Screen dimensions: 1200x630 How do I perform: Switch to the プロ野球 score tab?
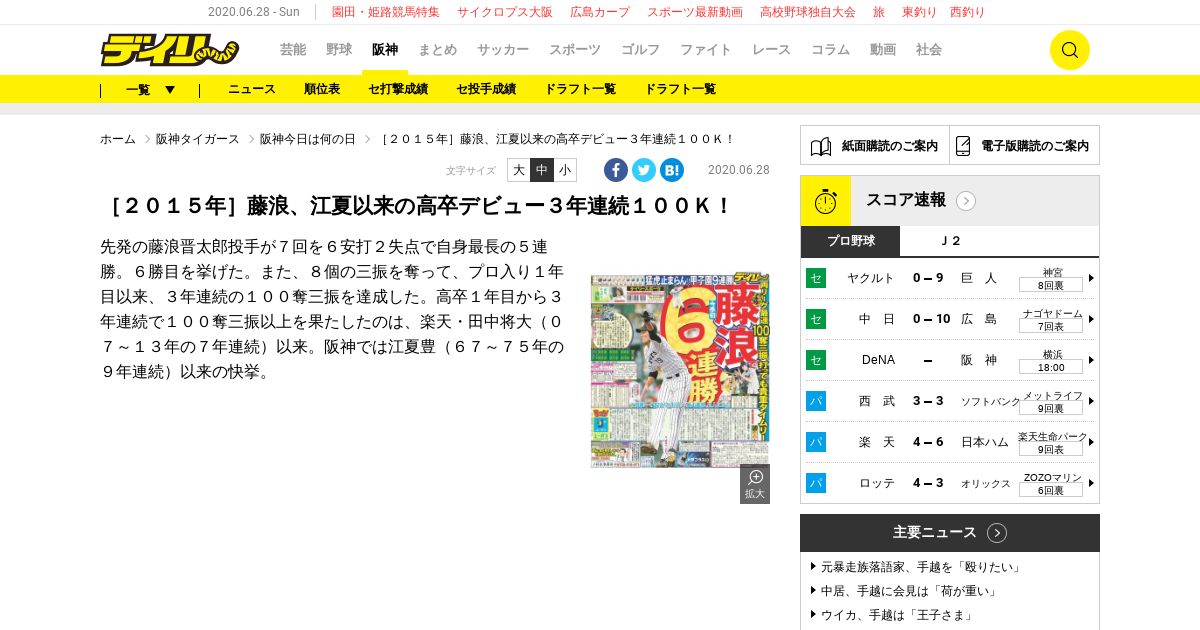tap(850, 241)
